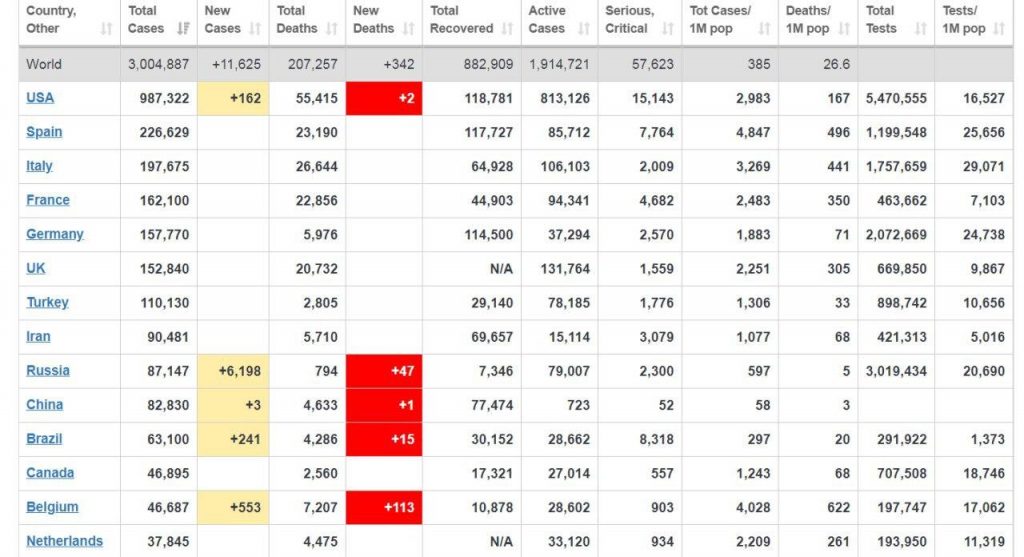Click sort arrows icon beside New Cases

tap(255, 29)
